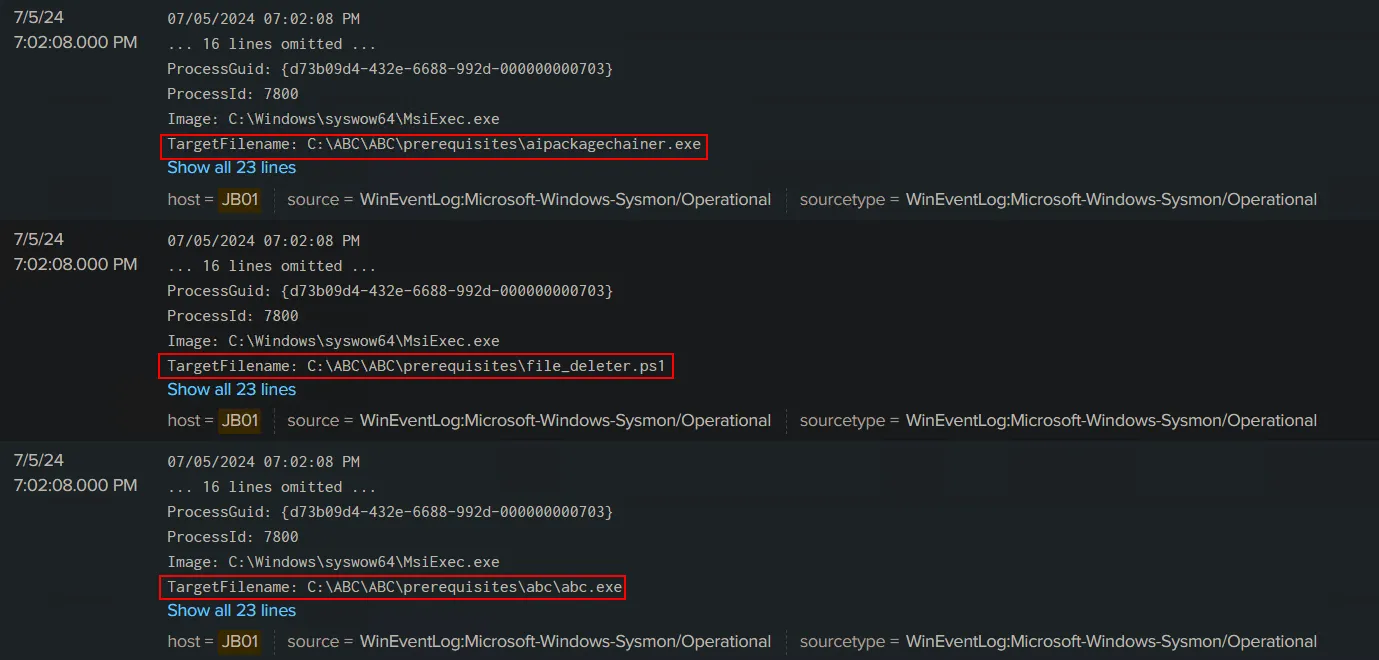Expand the second event's full 23 lines

pyautogui.click(x=231, y=388)
